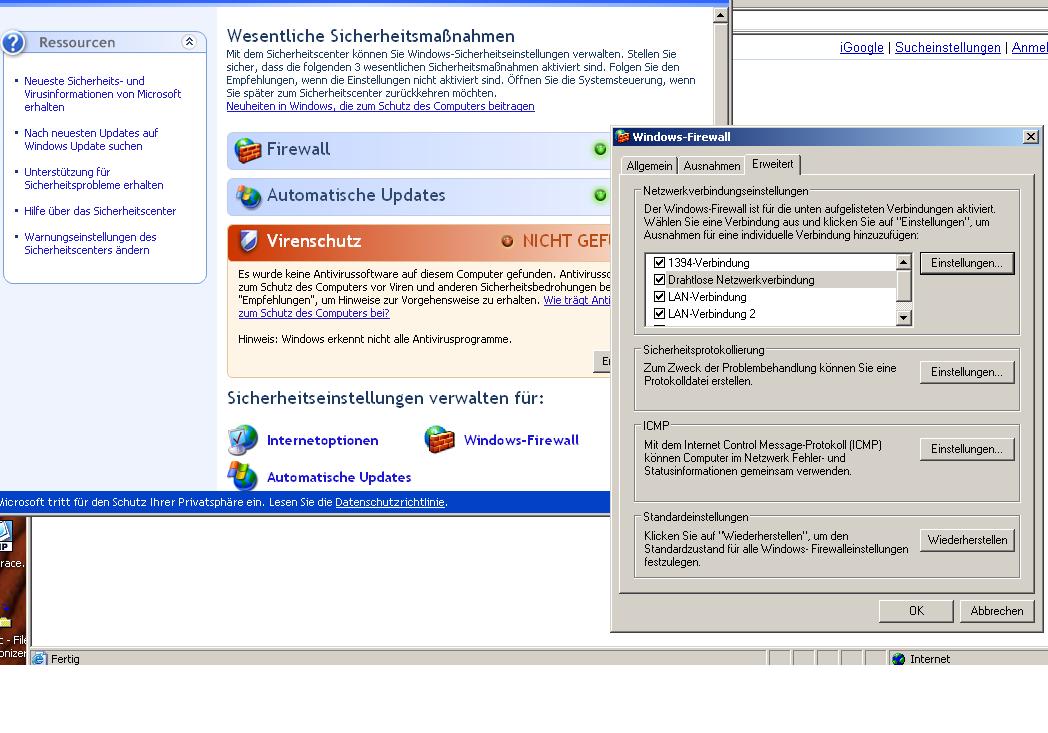The width and height of the screenshot is (1048, 733).
Task: Collapse the Virenschutz section header
Action: (419, 241)
